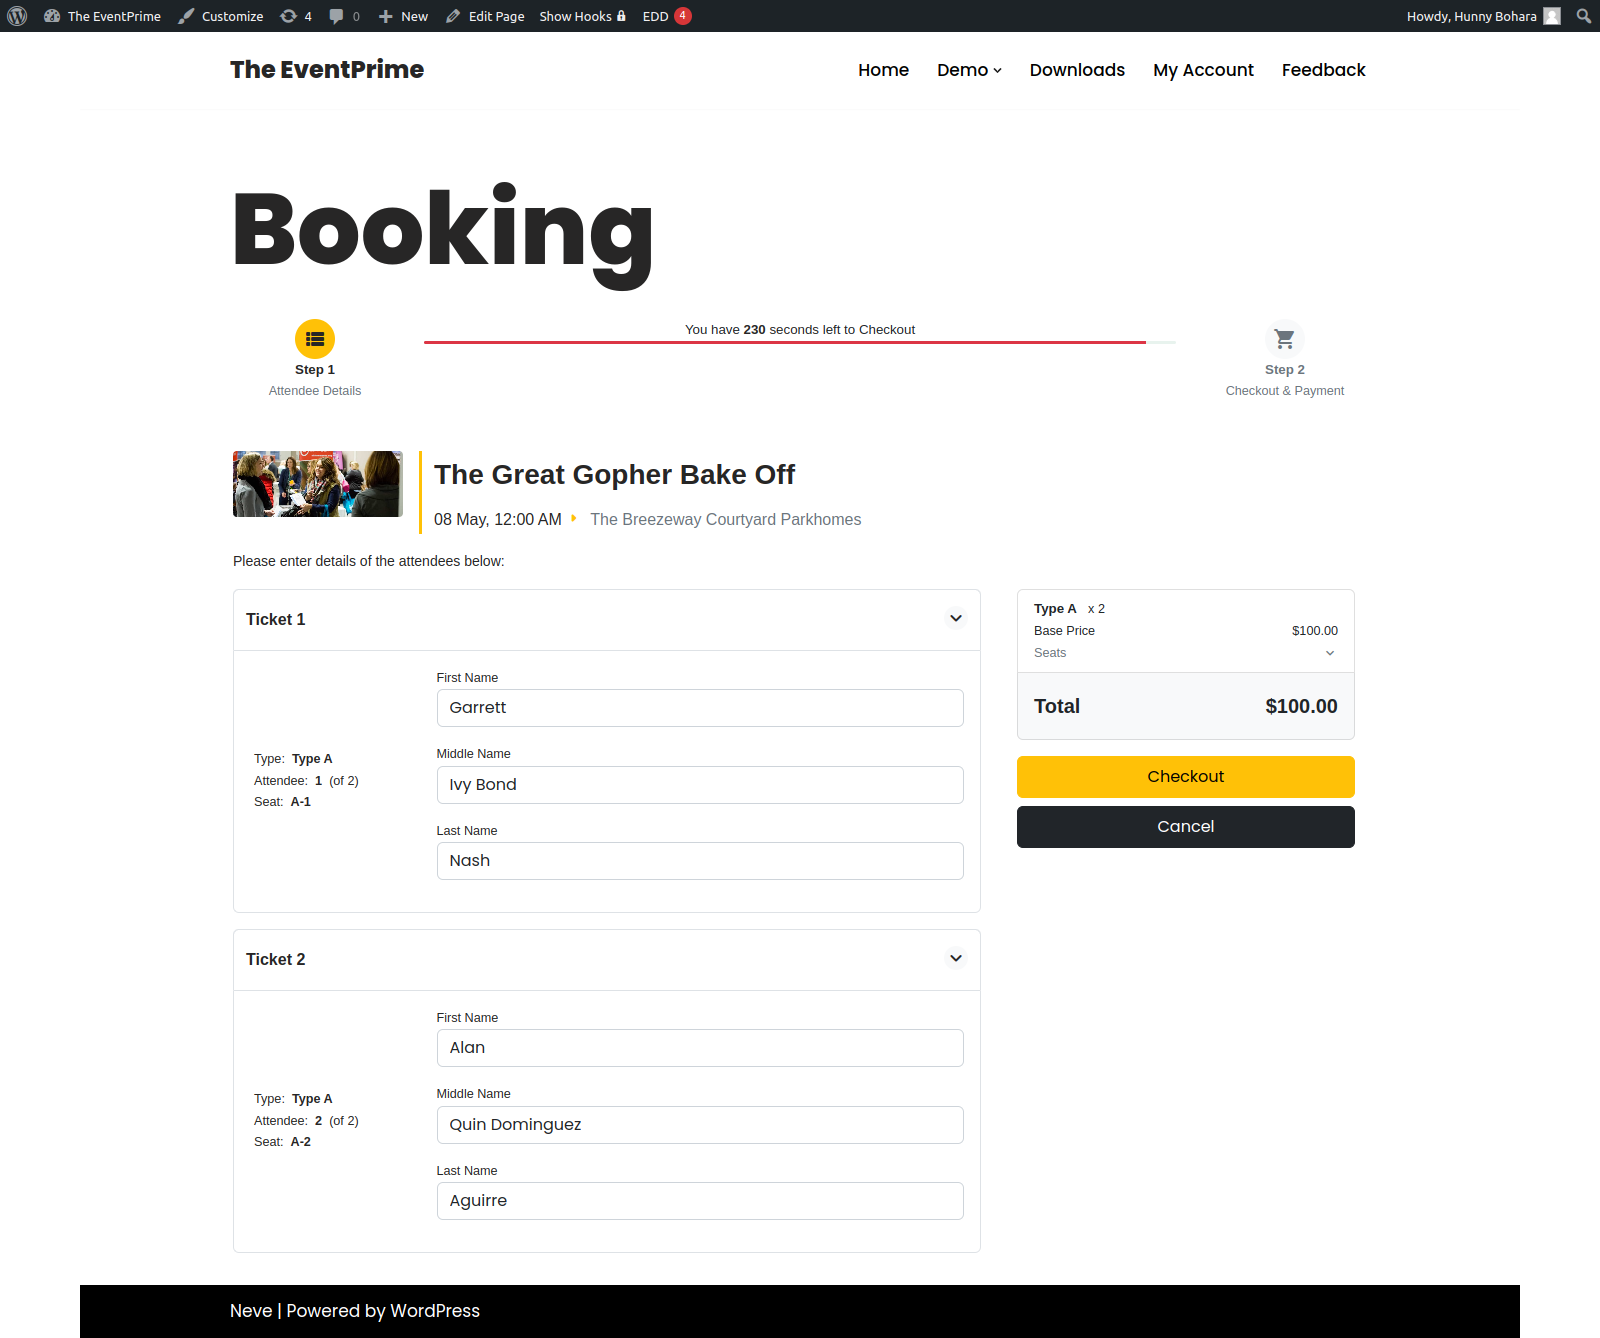Open the admin bar search icon
This screenshot has height=1338, width=1600.
(x=1584, y=16)
